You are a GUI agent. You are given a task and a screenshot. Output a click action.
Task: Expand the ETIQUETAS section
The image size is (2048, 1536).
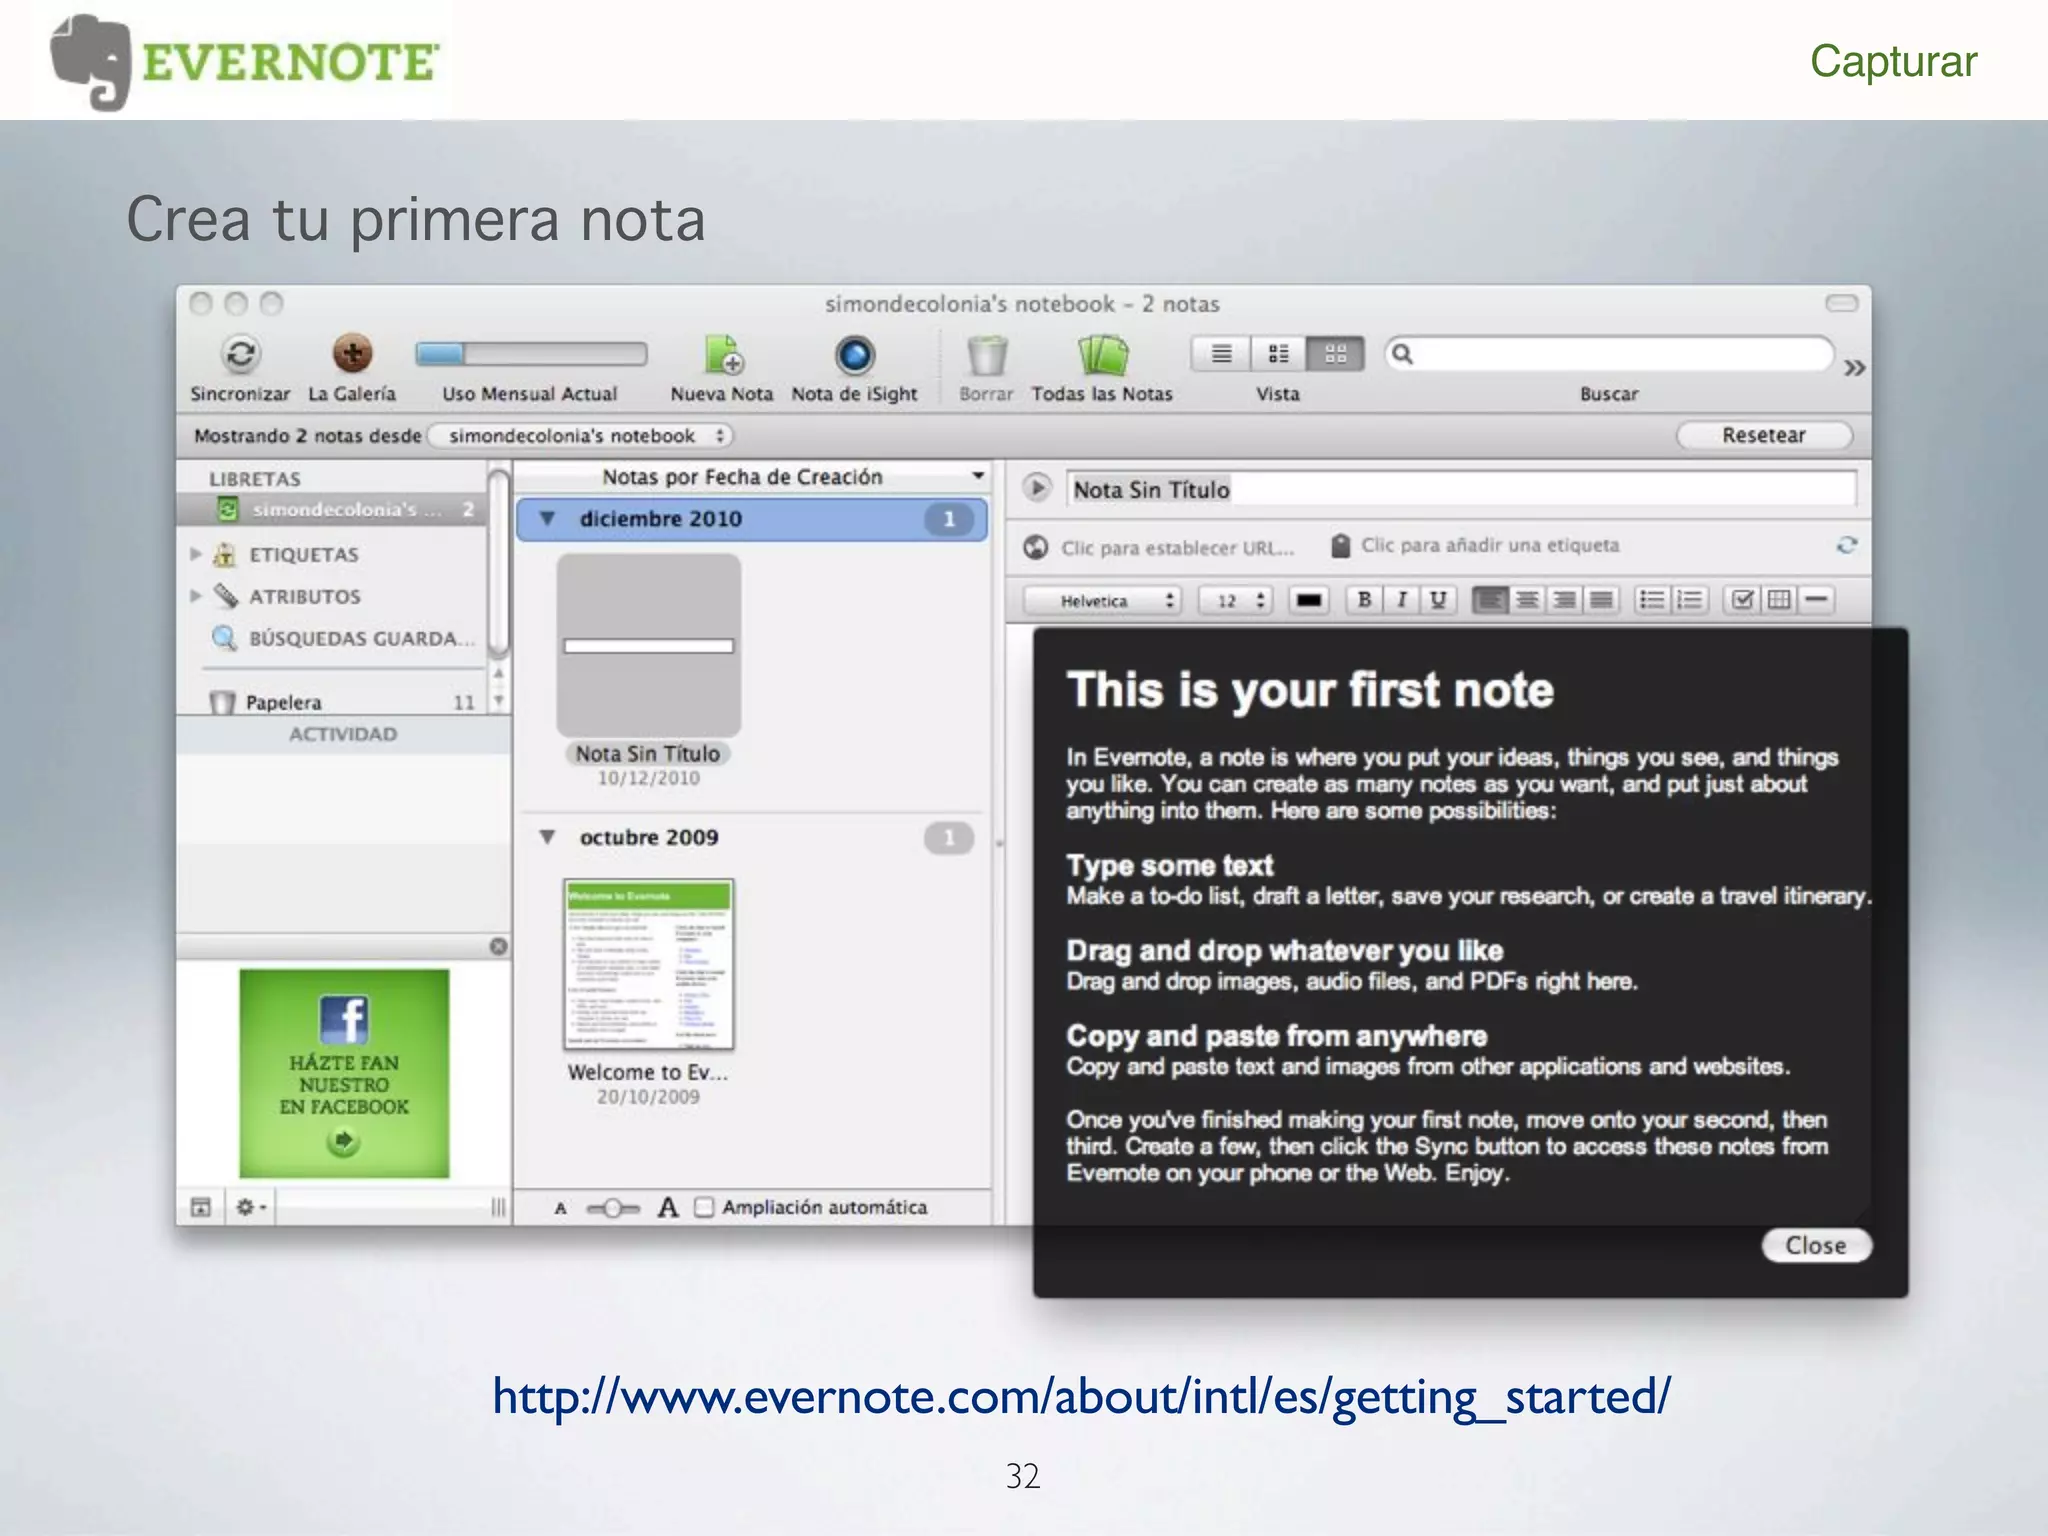(196, 554)
